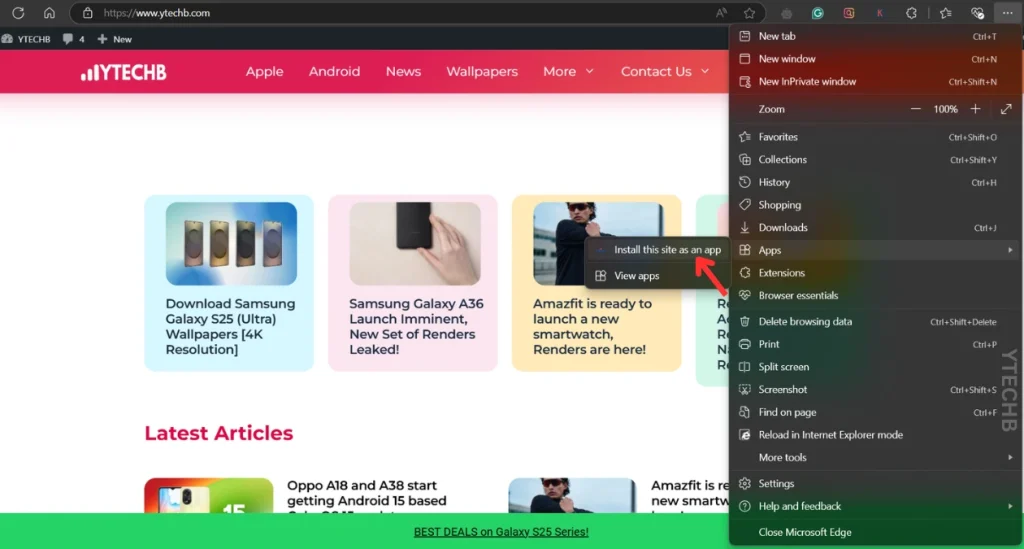Image resolution: width=1024 pixels, height=549 pixels.
Task: Click the Print printer icon
Action: pos(744,344)
